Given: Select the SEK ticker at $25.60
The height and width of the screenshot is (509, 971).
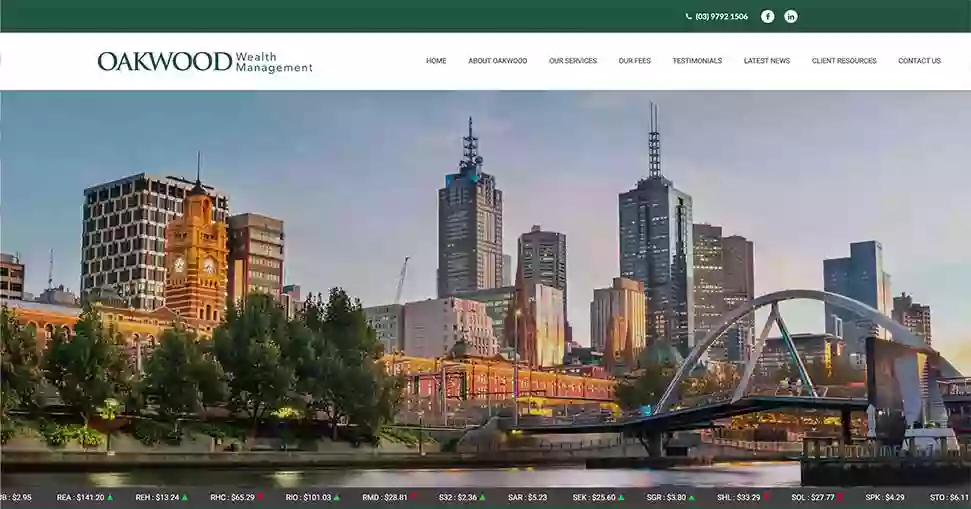Looking at the screenshot, I should tap(594, 497).
